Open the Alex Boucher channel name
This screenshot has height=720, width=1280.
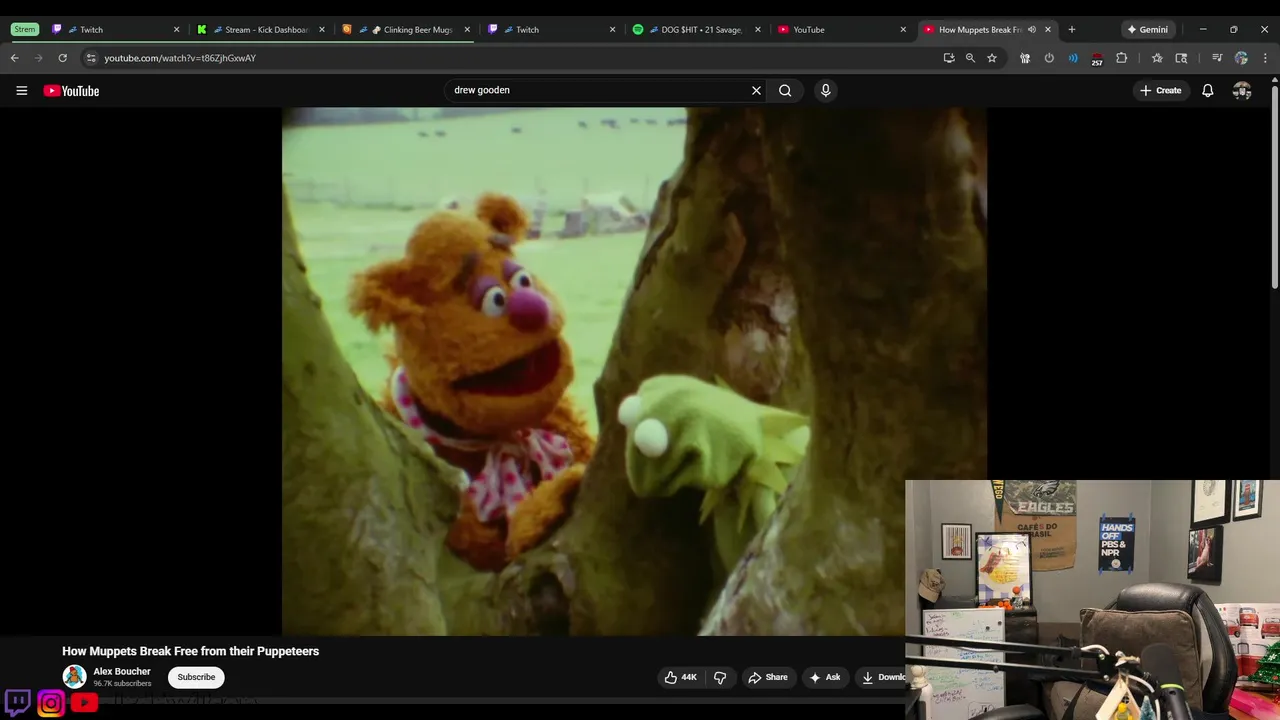[x=122, y=672]
